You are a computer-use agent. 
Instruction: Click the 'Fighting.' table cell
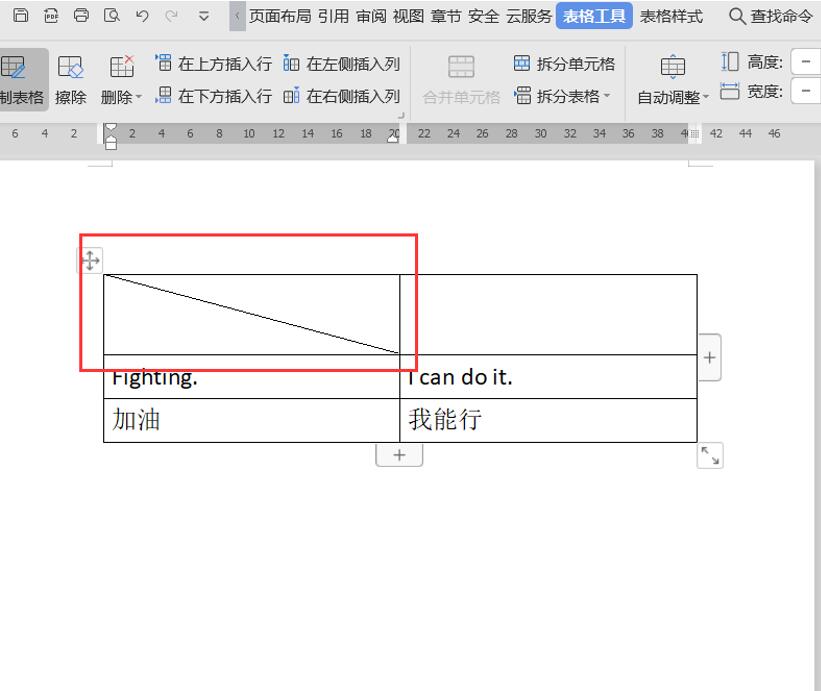(x=252, y=377)
